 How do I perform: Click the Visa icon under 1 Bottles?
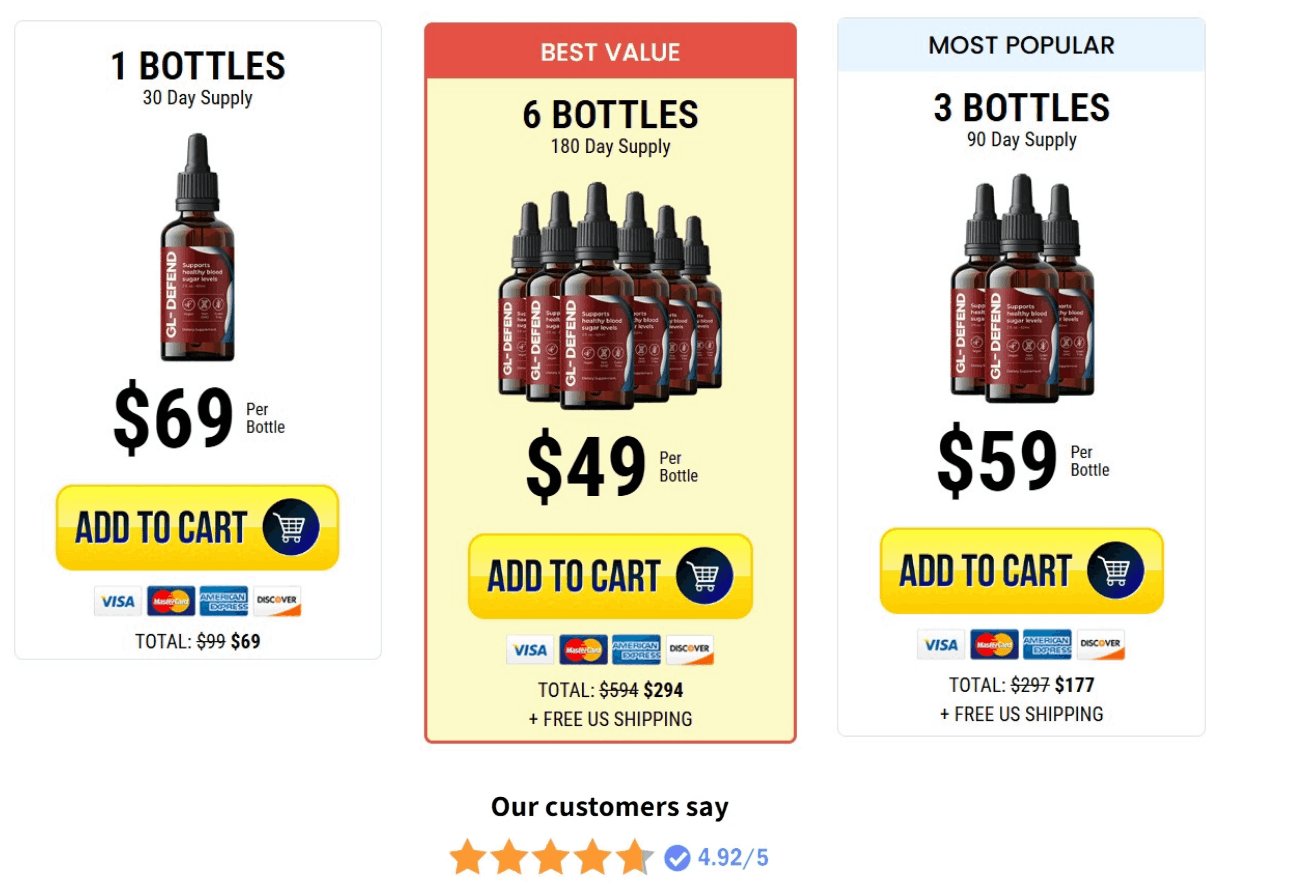(118, 601)
